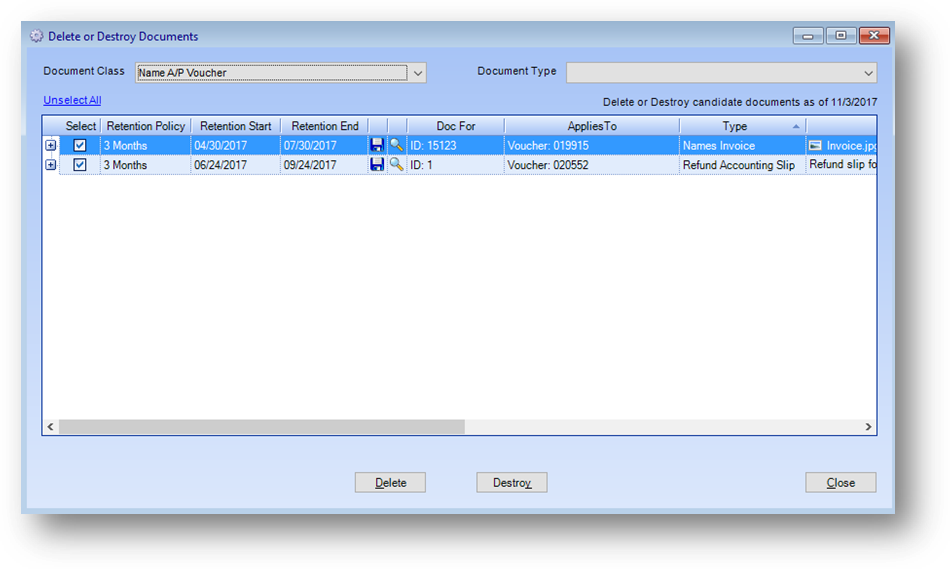Click magnifier icon in Refund Accounting Slip row
The width and height of the screenshot is (950, 569).
[397, 165]
